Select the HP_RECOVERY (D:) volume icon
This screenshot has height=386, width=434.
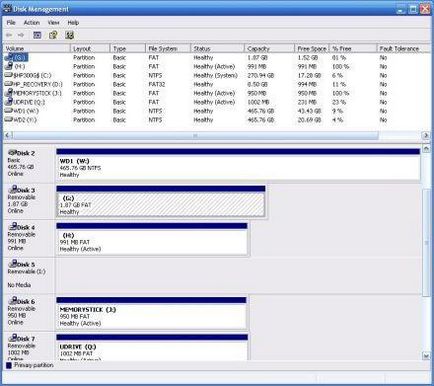[x=9, y=84]
